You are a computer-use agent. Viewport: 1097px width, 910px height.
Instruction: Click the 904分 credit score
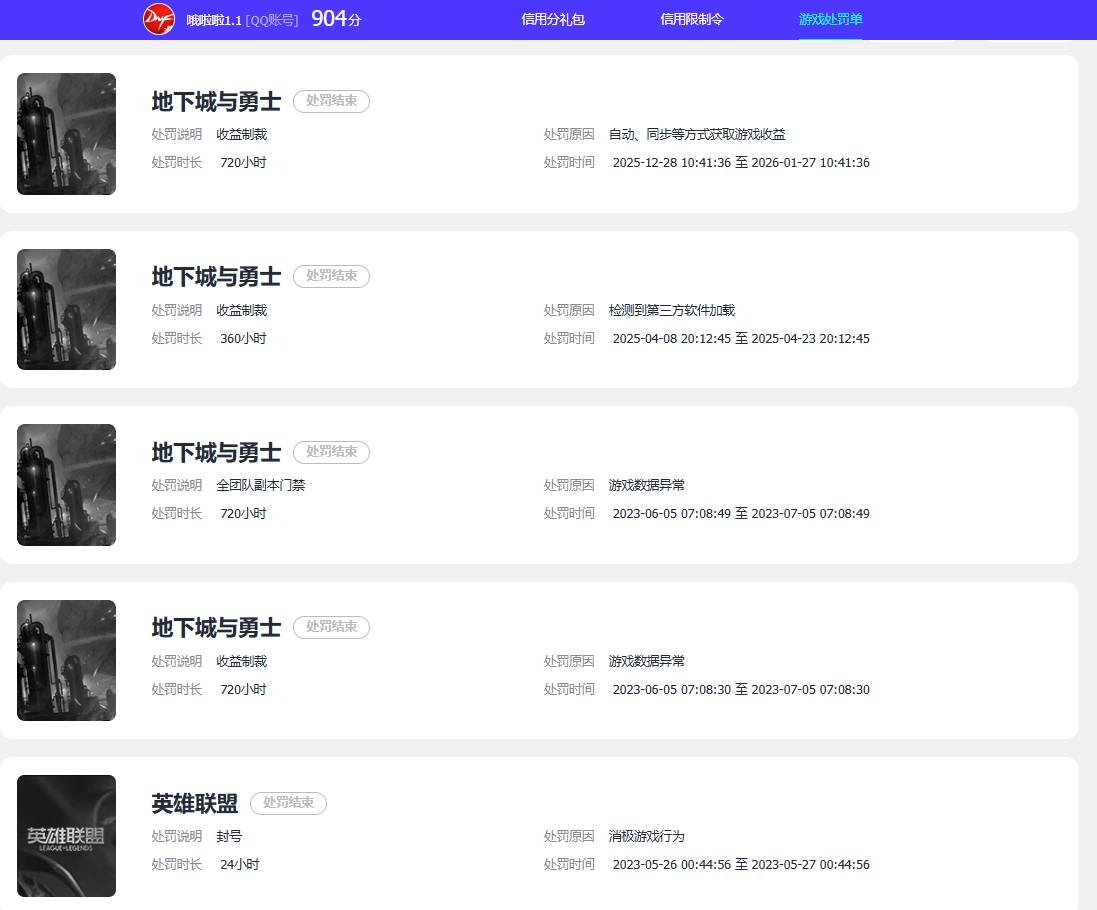336,19
